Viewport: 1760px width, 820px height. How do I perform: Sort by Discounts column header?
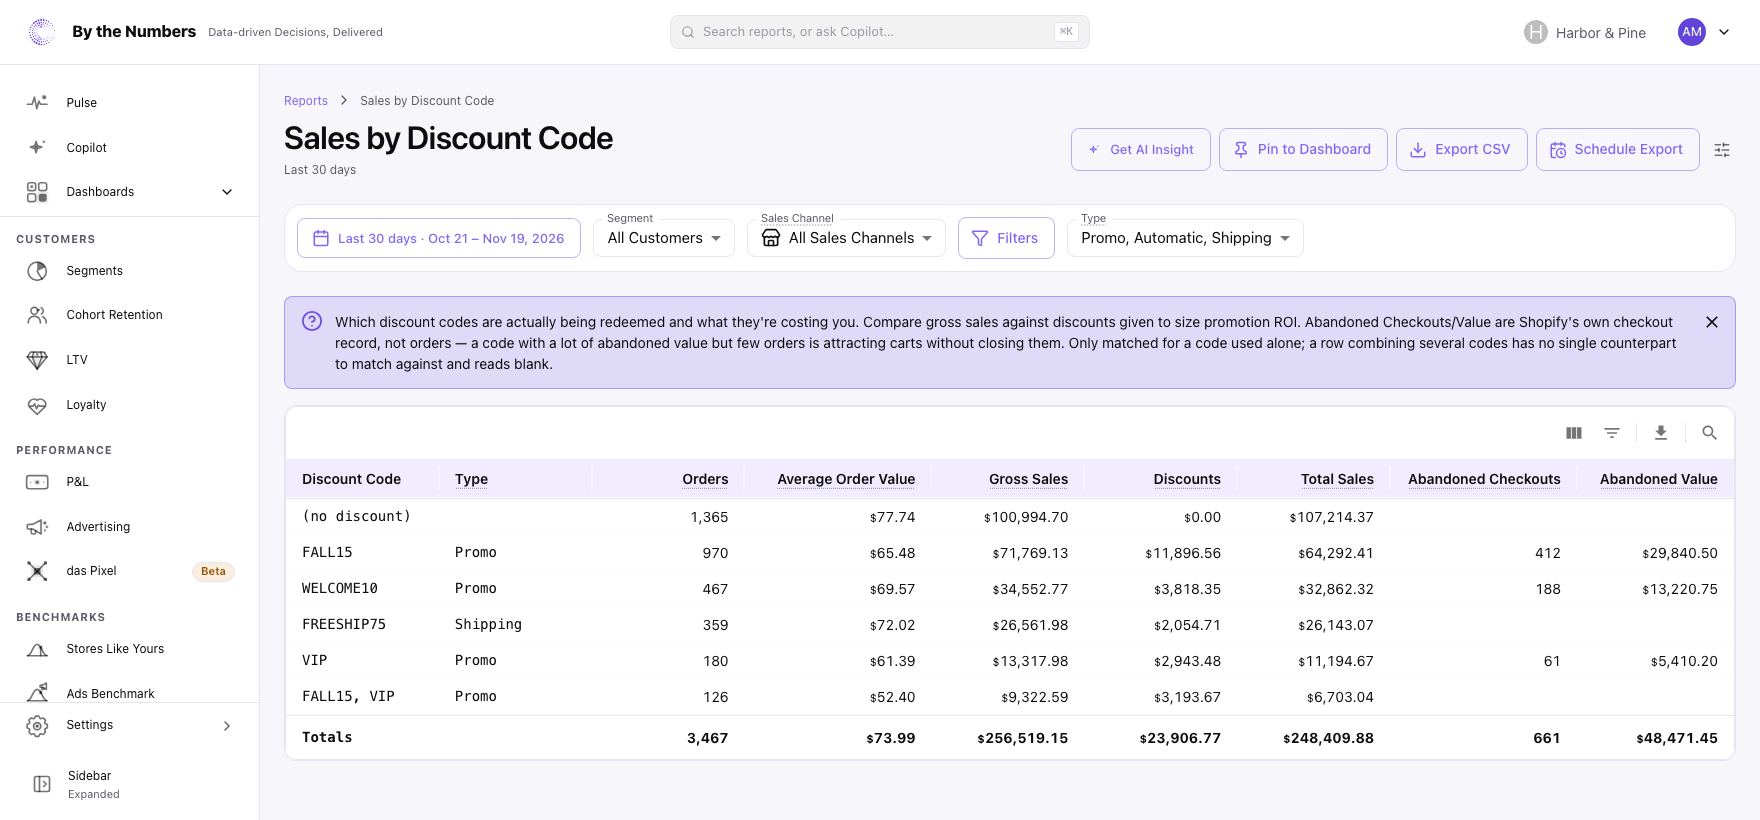pyautogui.click(x=1187, y=480)
